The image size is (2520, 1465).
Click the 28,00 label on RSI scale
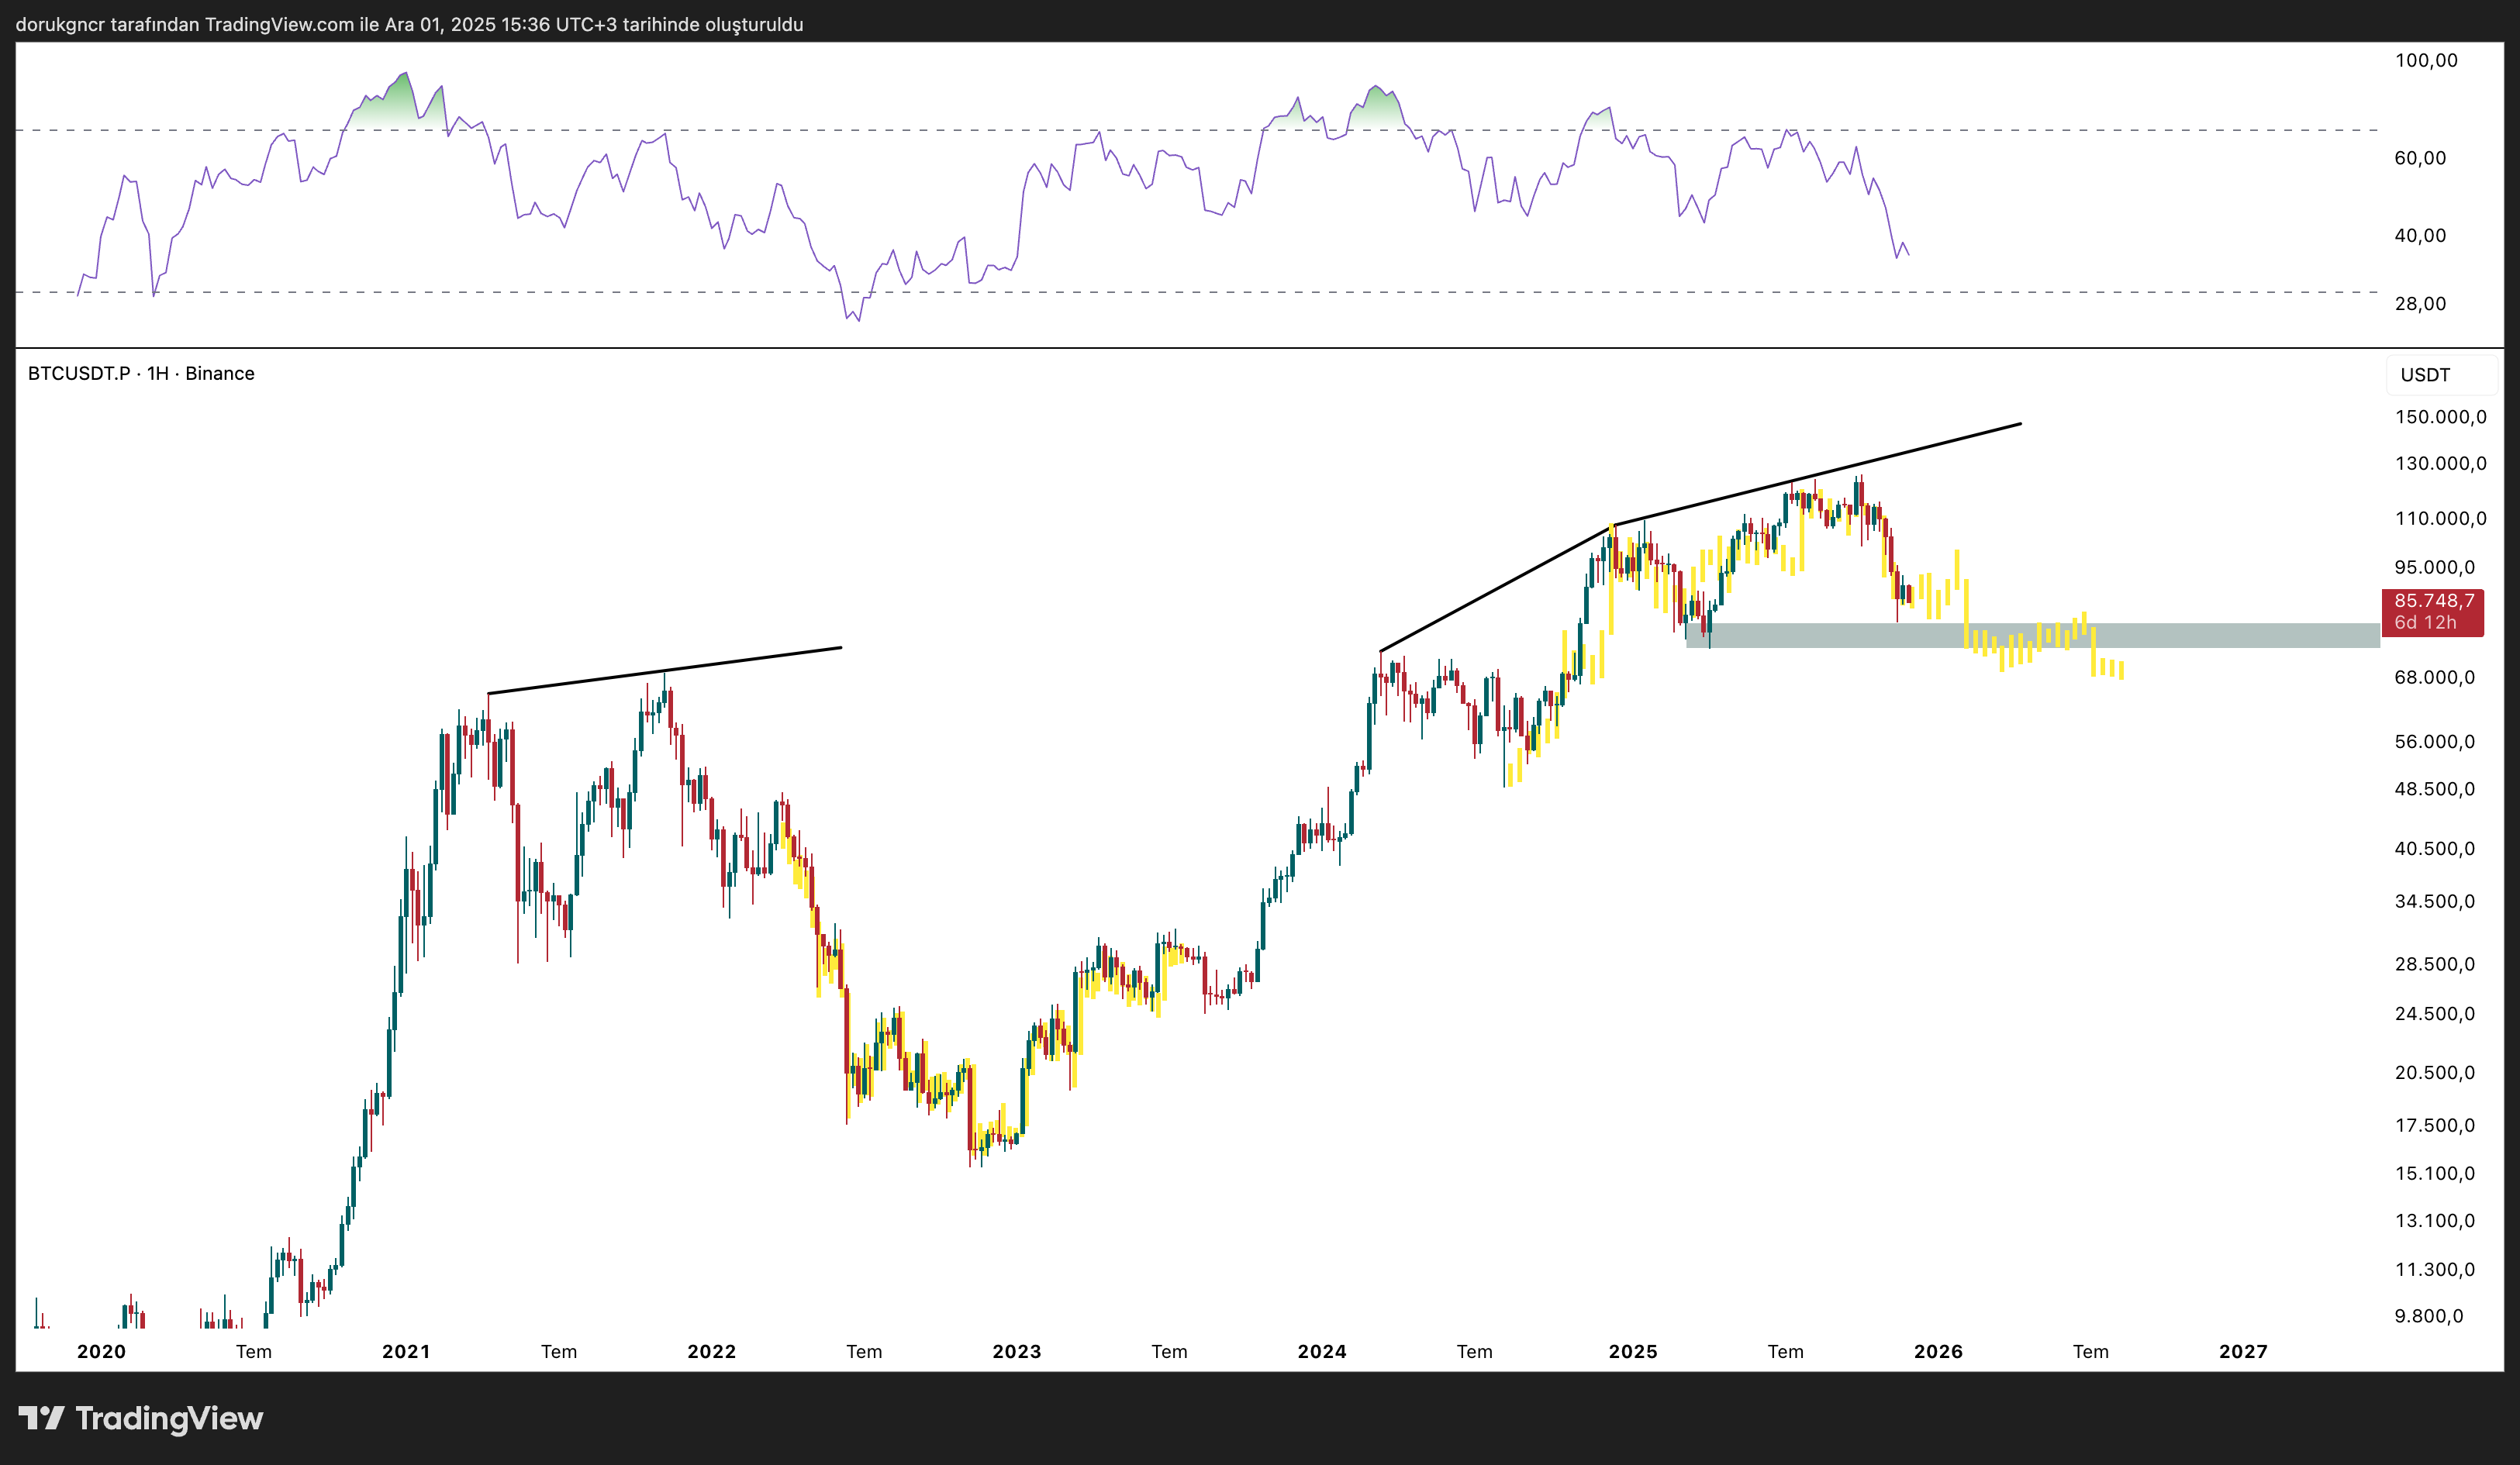point(2420,303)
